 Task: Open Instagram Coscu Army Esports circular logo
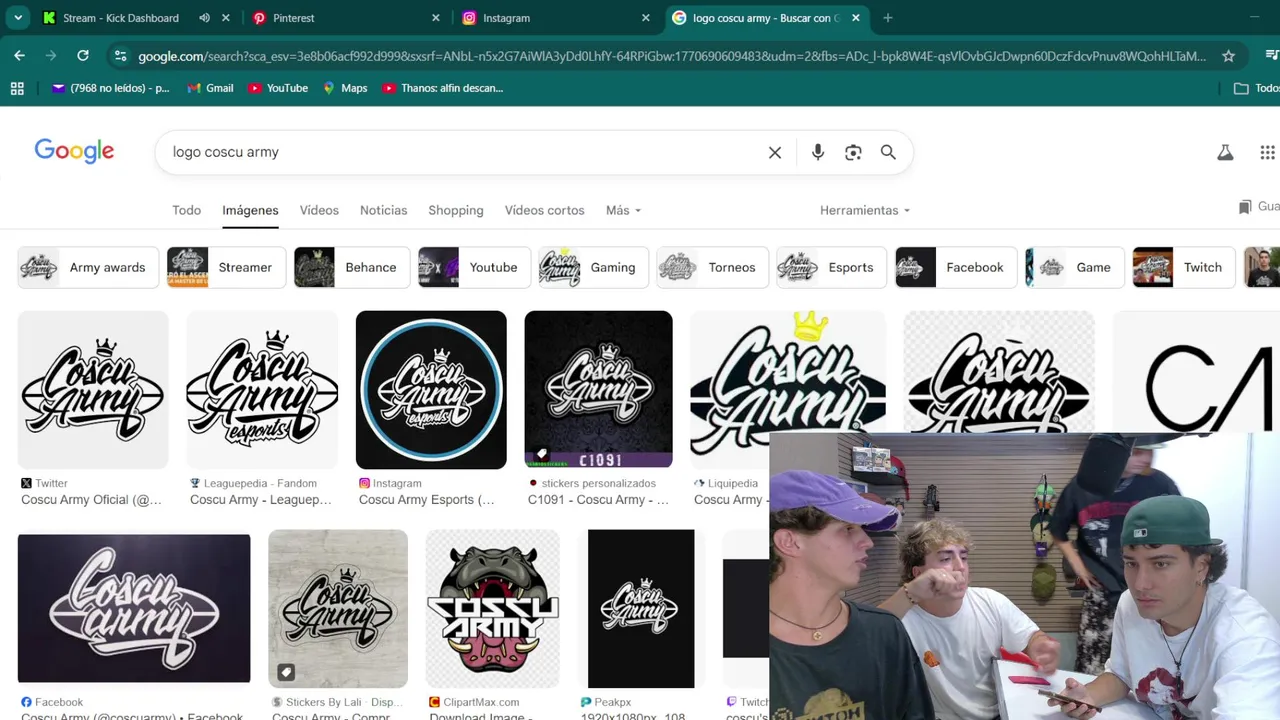click(431, 389)
